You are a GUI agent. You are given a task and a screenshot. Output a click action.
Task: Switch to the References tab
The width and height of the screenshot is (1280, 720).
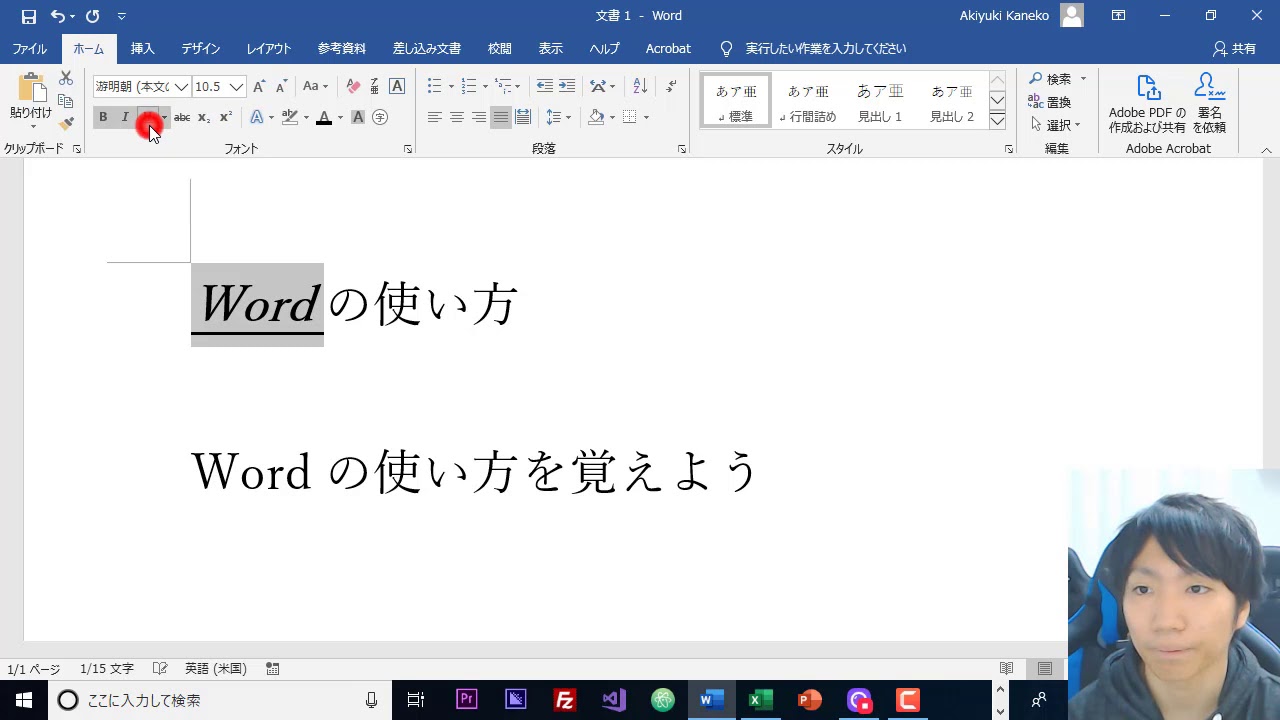tap(342, 48)
